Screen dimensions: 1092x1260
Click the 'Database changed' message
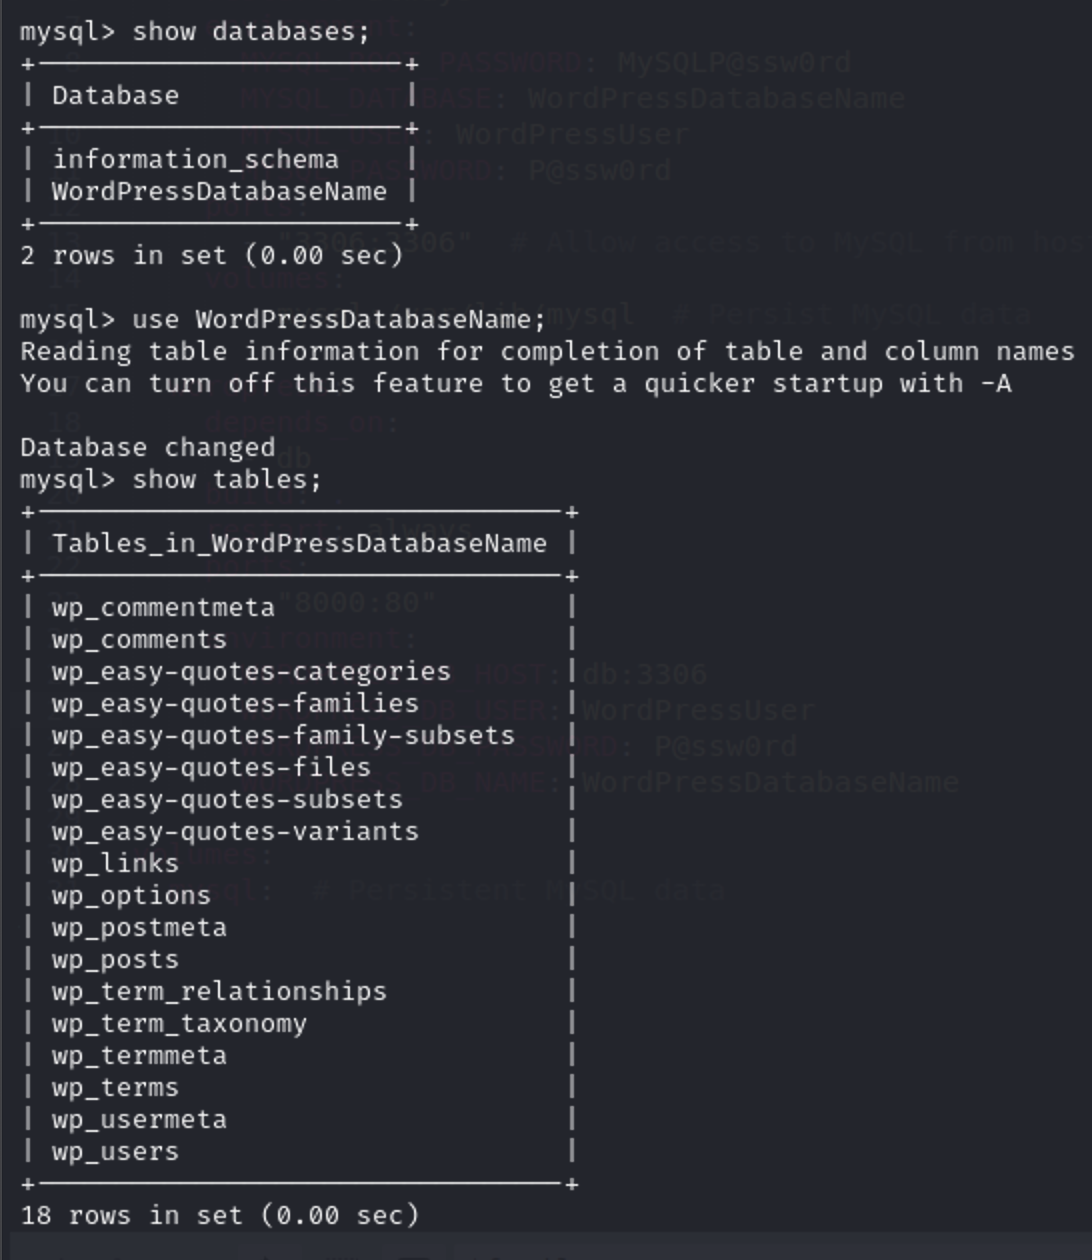click(148, 447)
